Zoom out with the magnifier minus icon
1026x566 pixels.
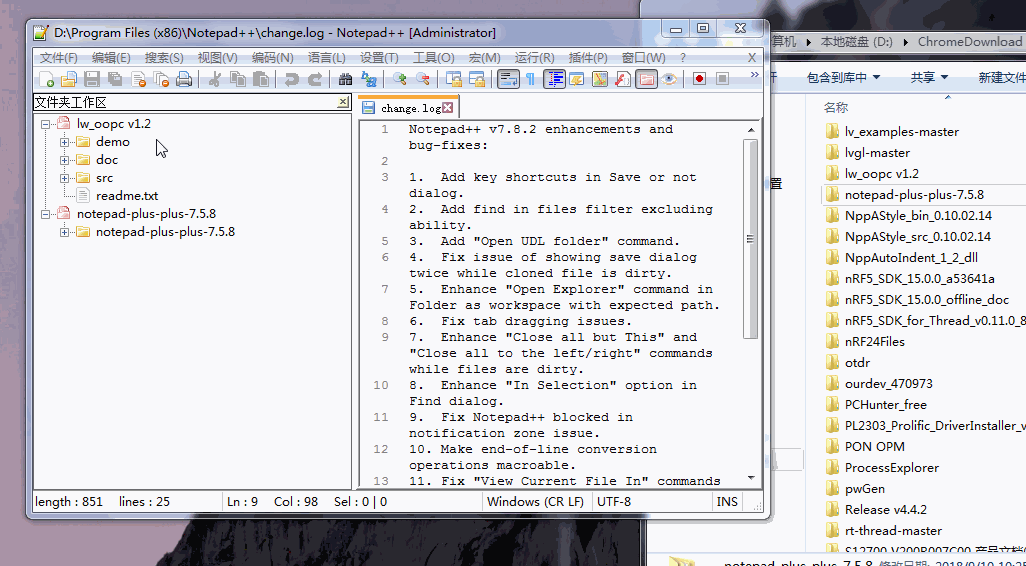(x=423, y=79)
